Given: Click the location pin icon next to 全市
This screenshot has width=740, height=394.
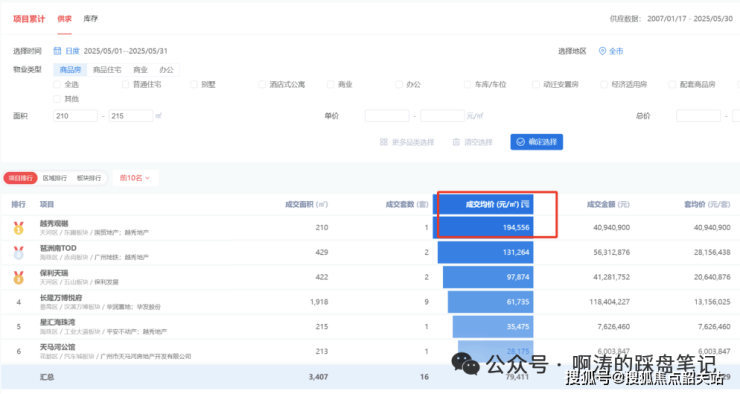Looking at the screenshot, I should pos(602,51).
